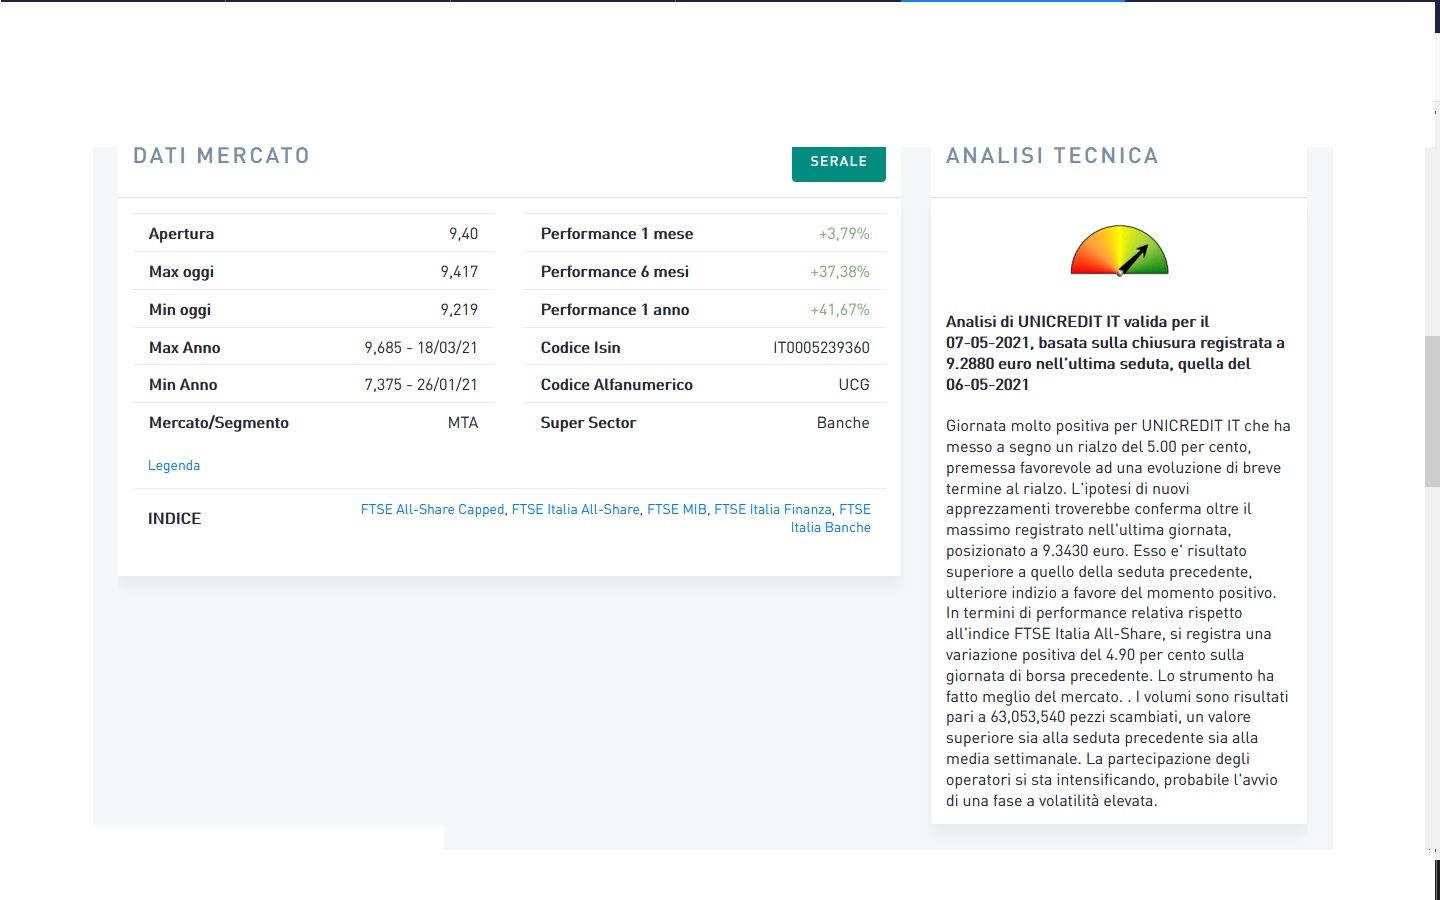Open the FTSE MIB index link
1440x900 pixels.
[x=677, y=509]
